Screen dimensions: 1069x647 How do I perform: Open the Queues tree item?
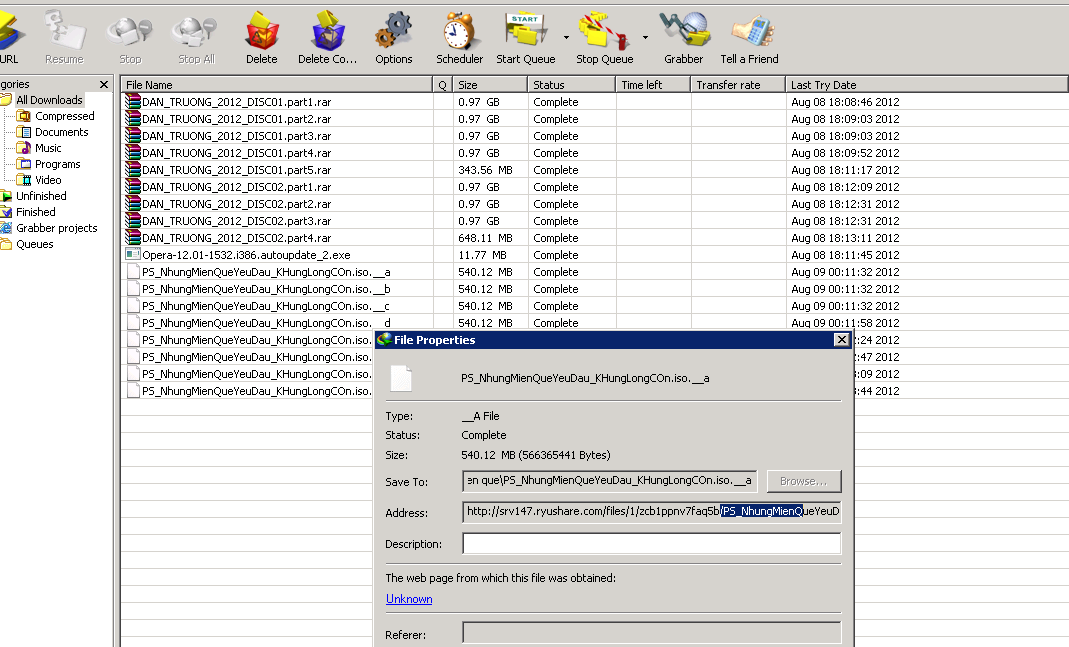click(x=34, y=244)
